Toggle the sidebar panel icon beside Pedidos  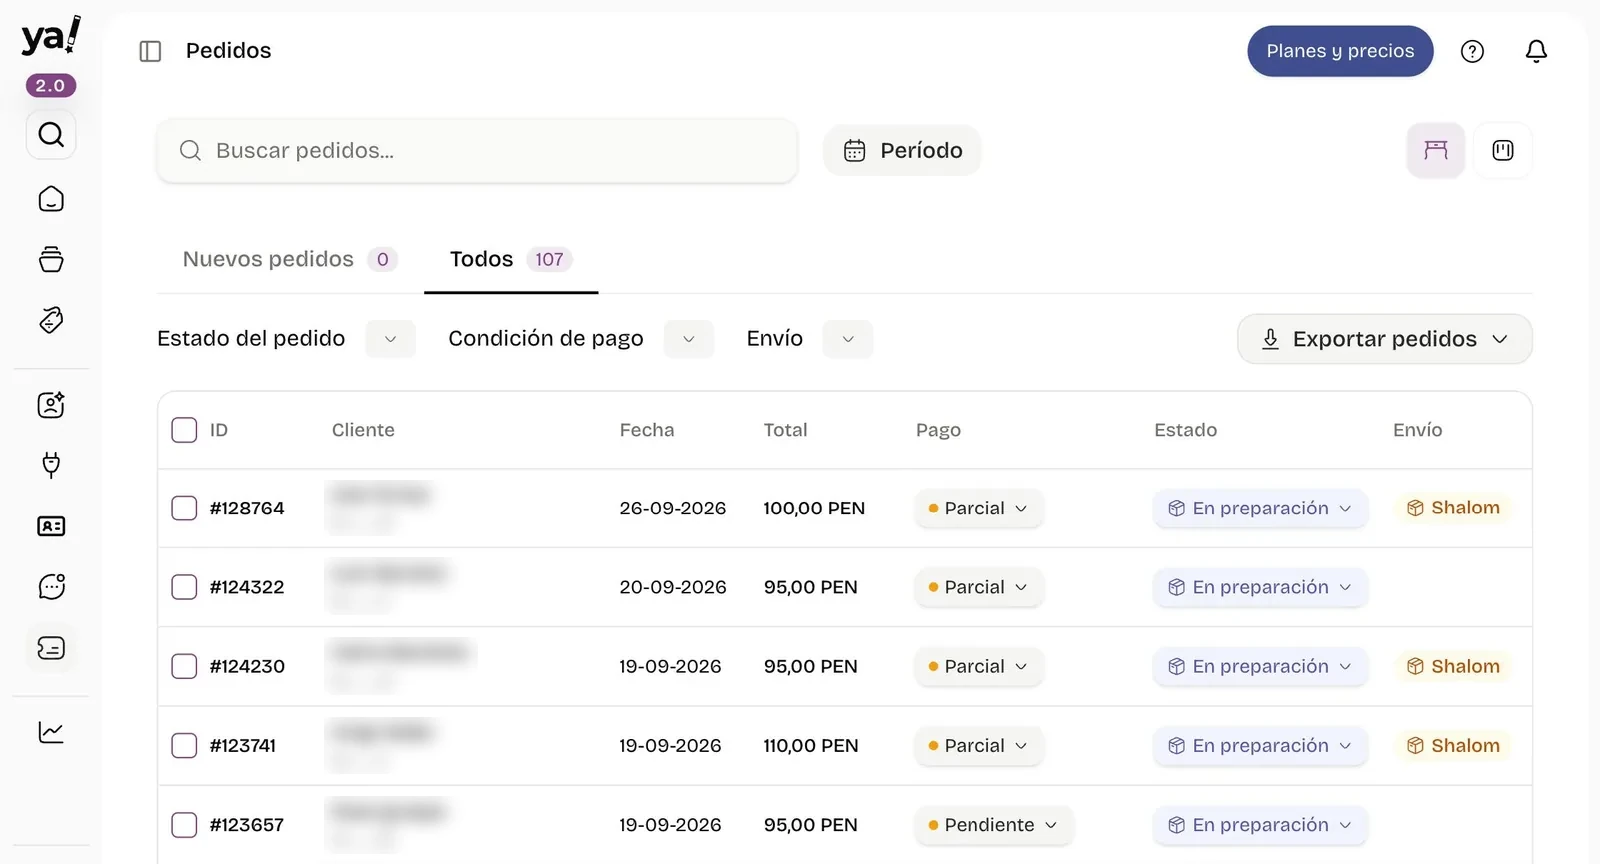point(150,51)
